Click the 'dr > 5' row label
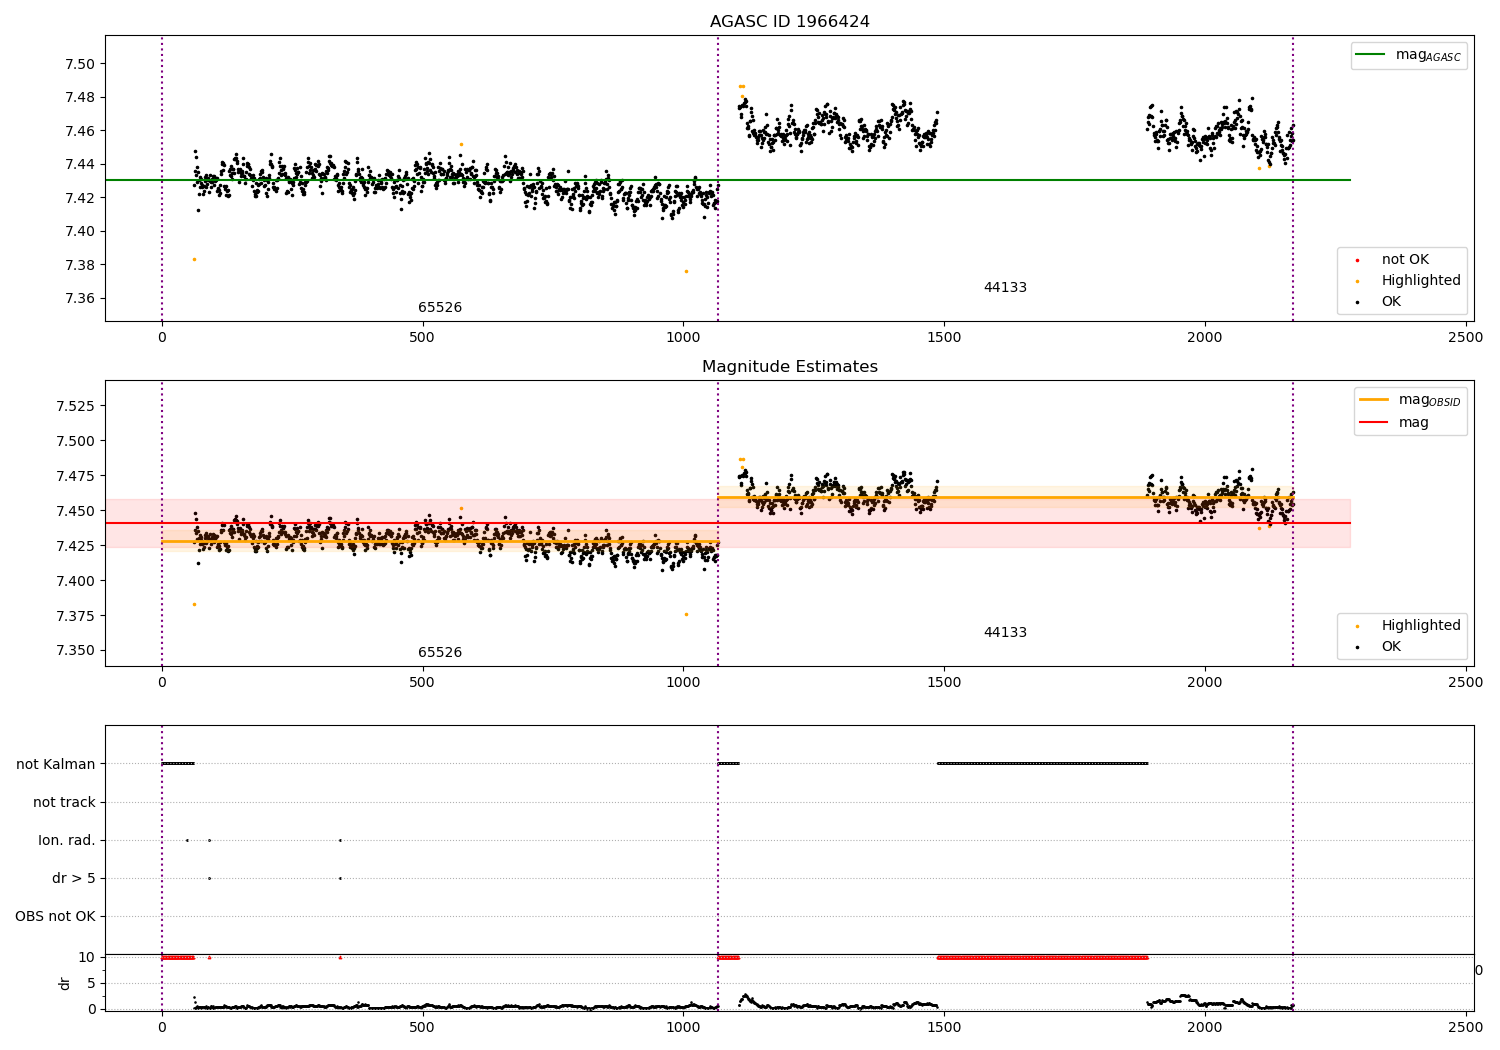This screenshot has height=1050, width=1500. [74, 879]
